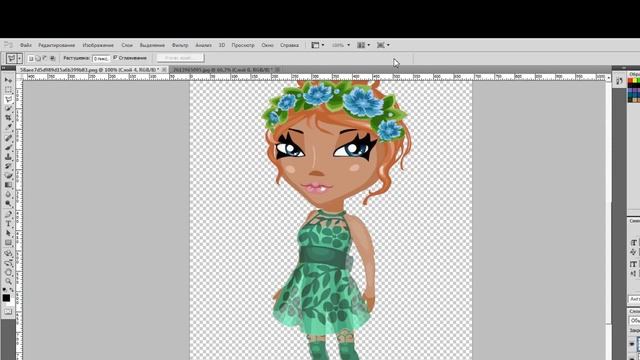Select the Rectangle shape tool
The width and height of the screenshot is (640, 360).
point(8,242)
